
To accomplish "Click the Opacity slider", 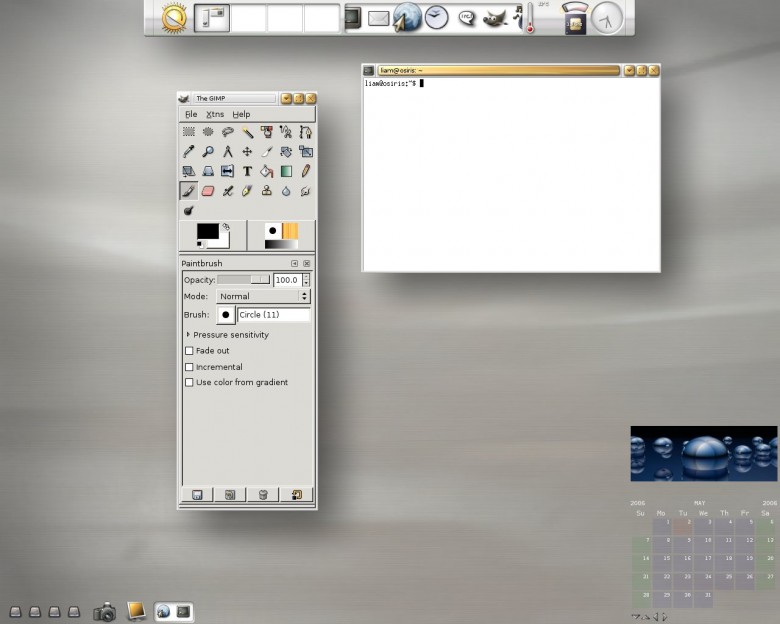I will 243,280.
